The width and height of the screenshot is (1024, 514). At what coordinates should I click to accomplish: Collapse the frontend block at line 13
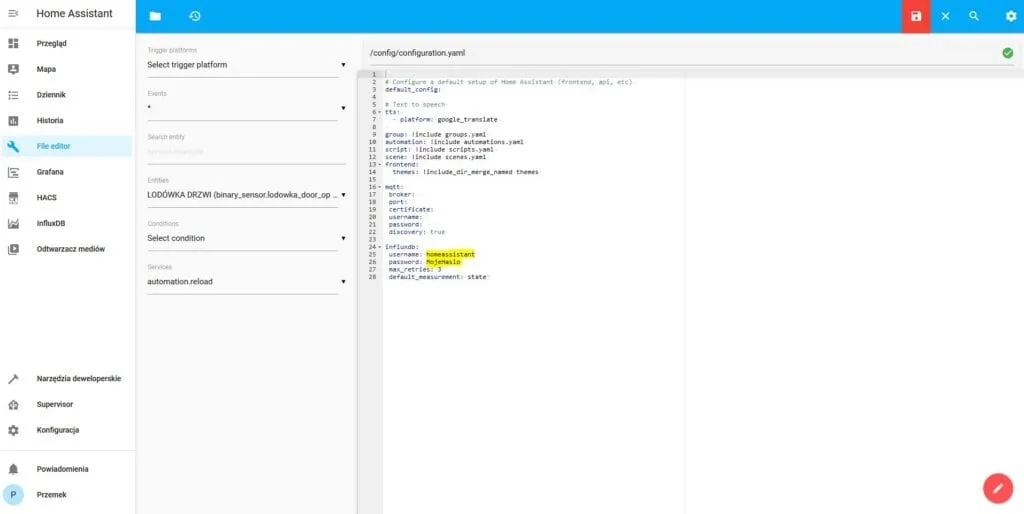[x=379, y=165]
